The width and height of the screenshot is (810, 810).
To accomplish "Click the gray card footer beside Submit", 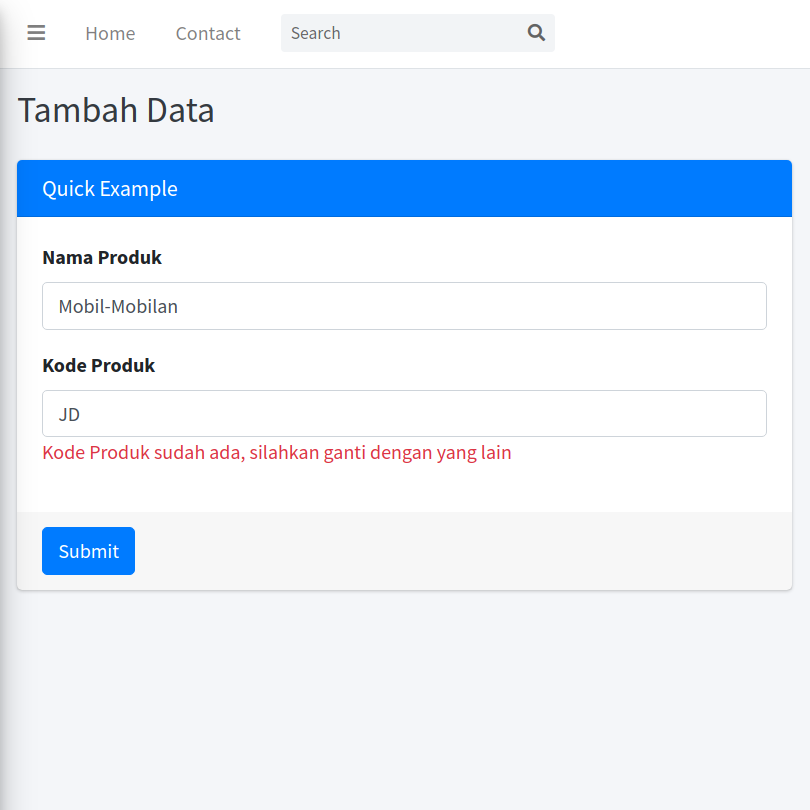I will tap(450, 551).
